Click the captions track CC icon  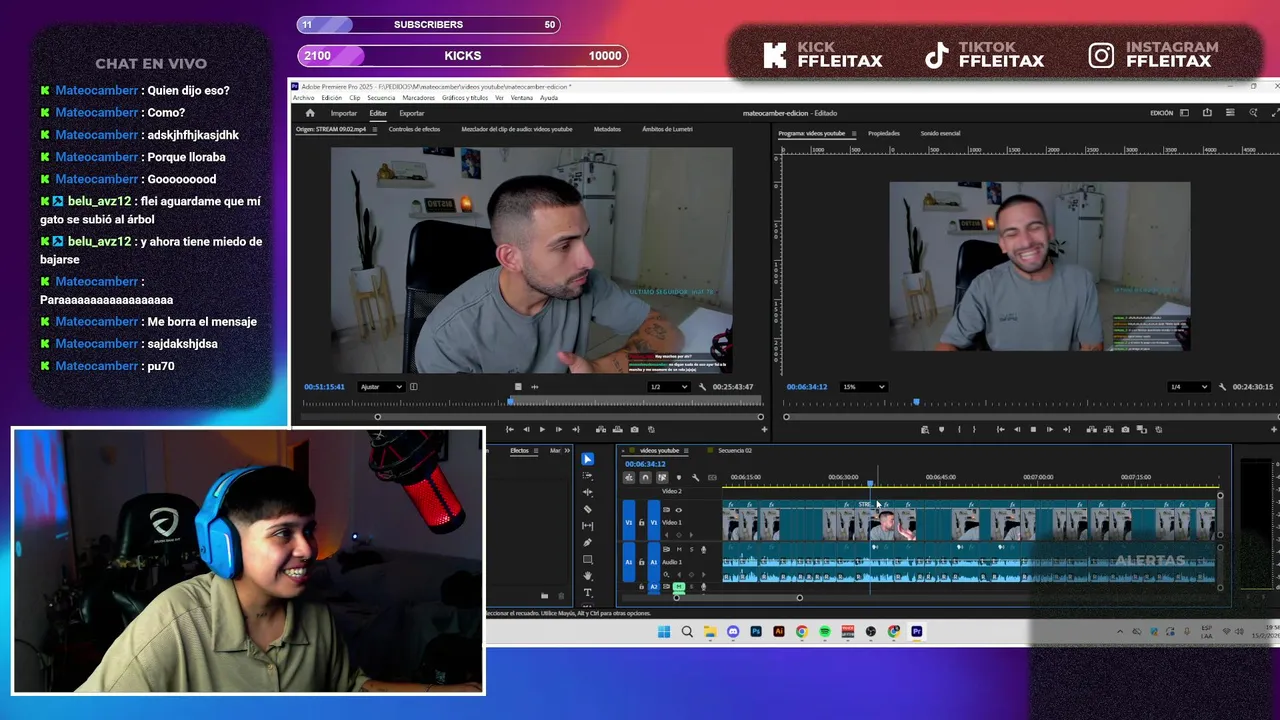[712, 478]
